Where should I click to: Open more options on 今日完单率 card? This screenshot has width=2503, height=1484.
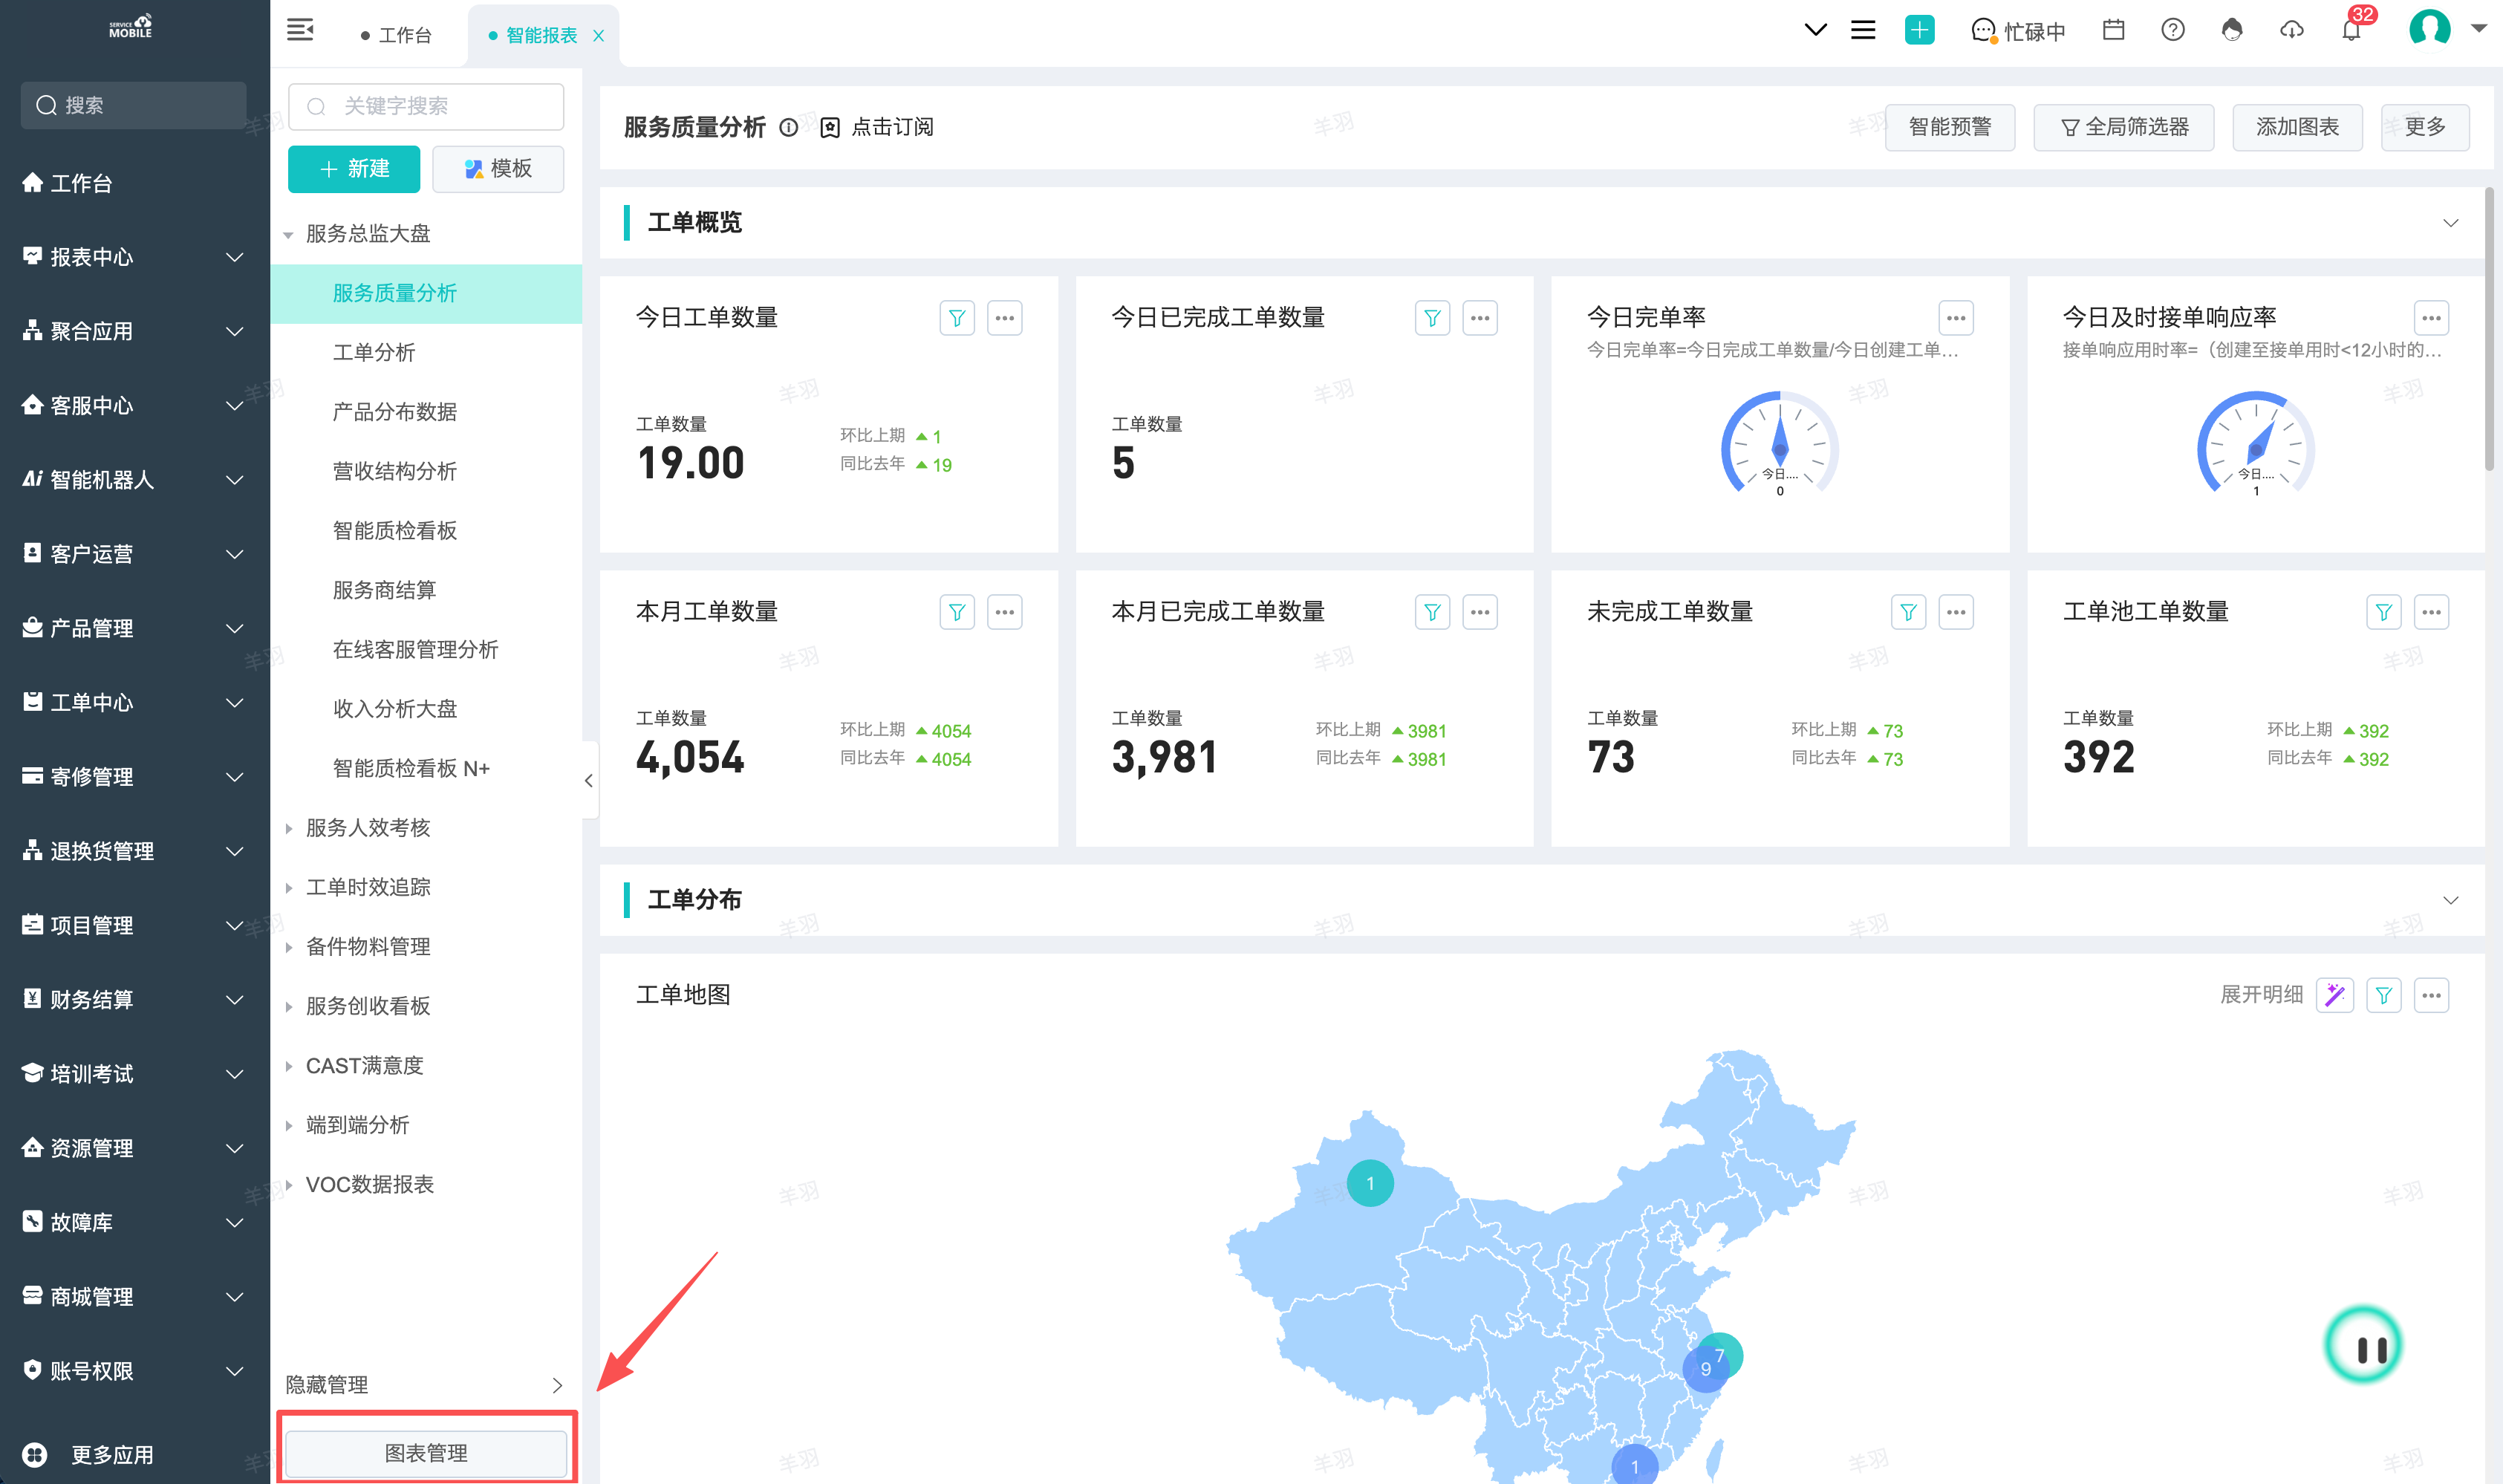(1956, 318)
